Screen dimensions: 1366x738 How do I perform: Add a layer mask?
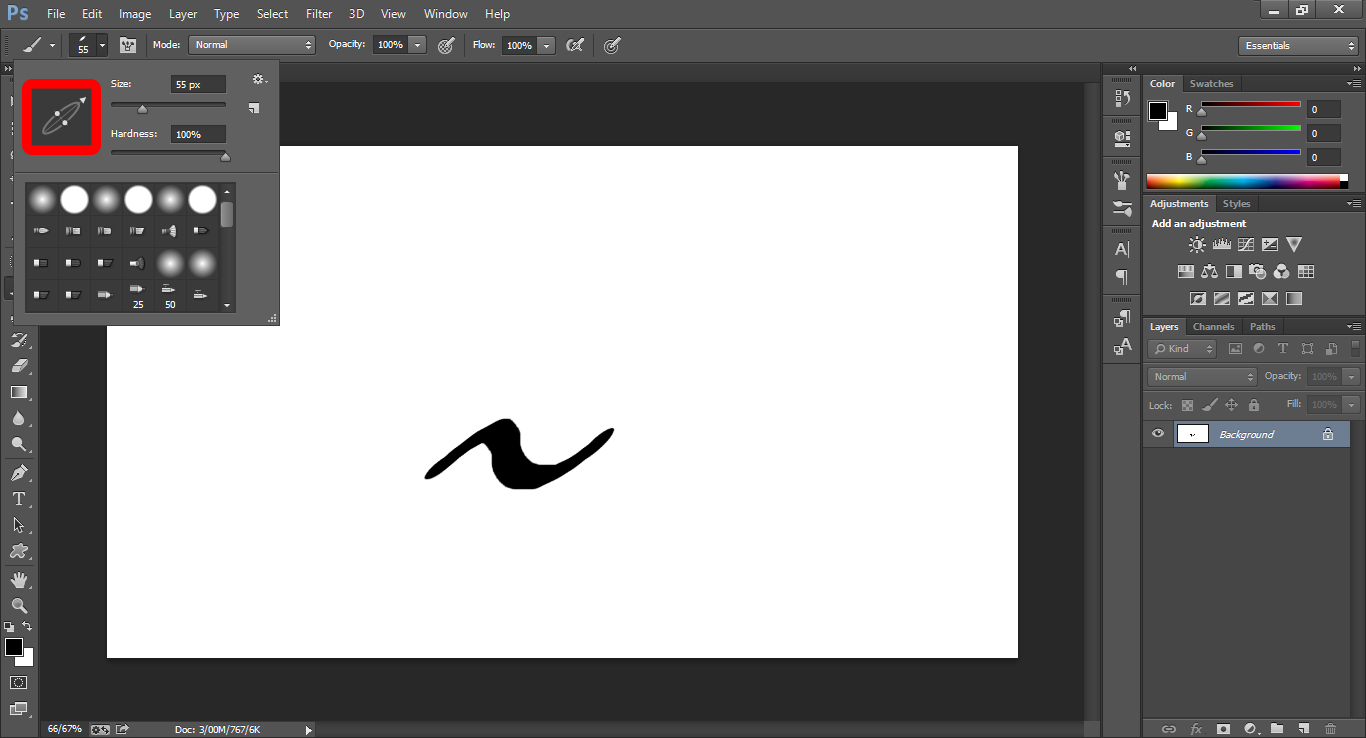click(1223, 729)
